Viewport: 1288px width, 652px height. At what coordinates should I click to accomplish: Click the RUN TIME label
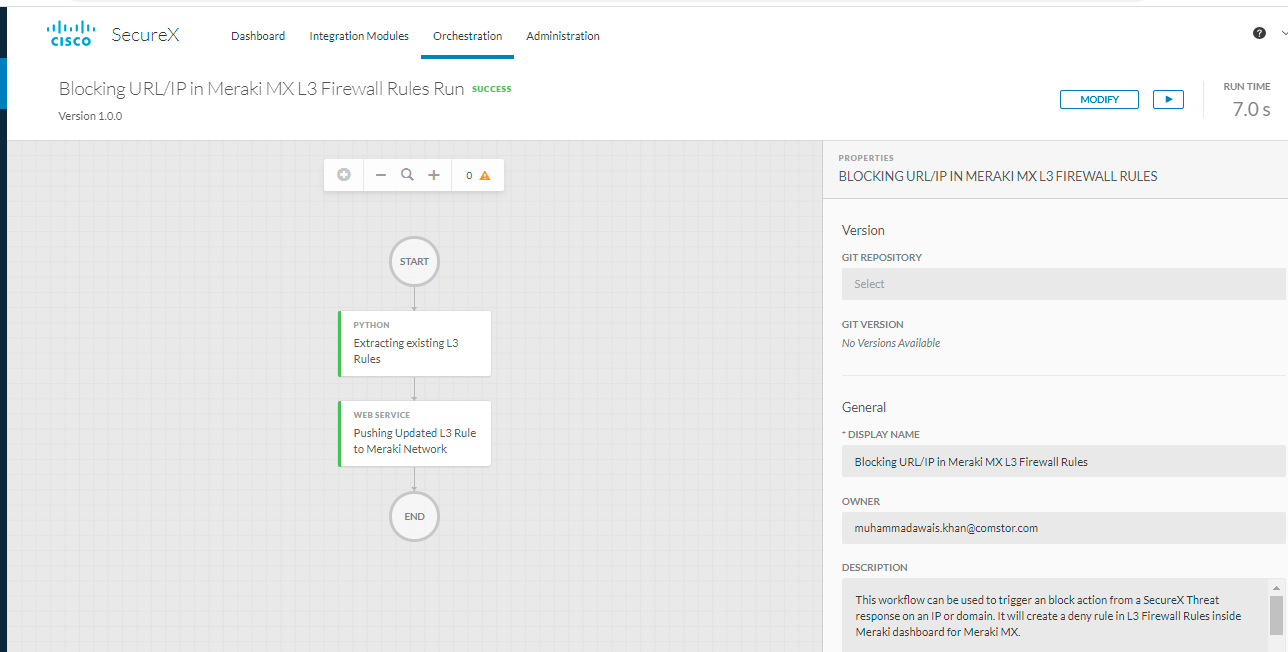[1247, 87]
